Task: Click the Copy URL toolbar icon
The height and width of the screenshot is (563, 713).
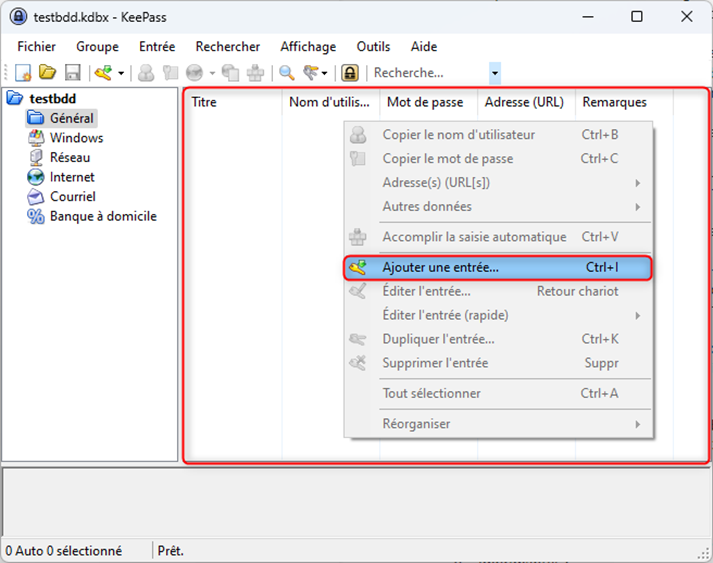Action: [x=231, y=73]
